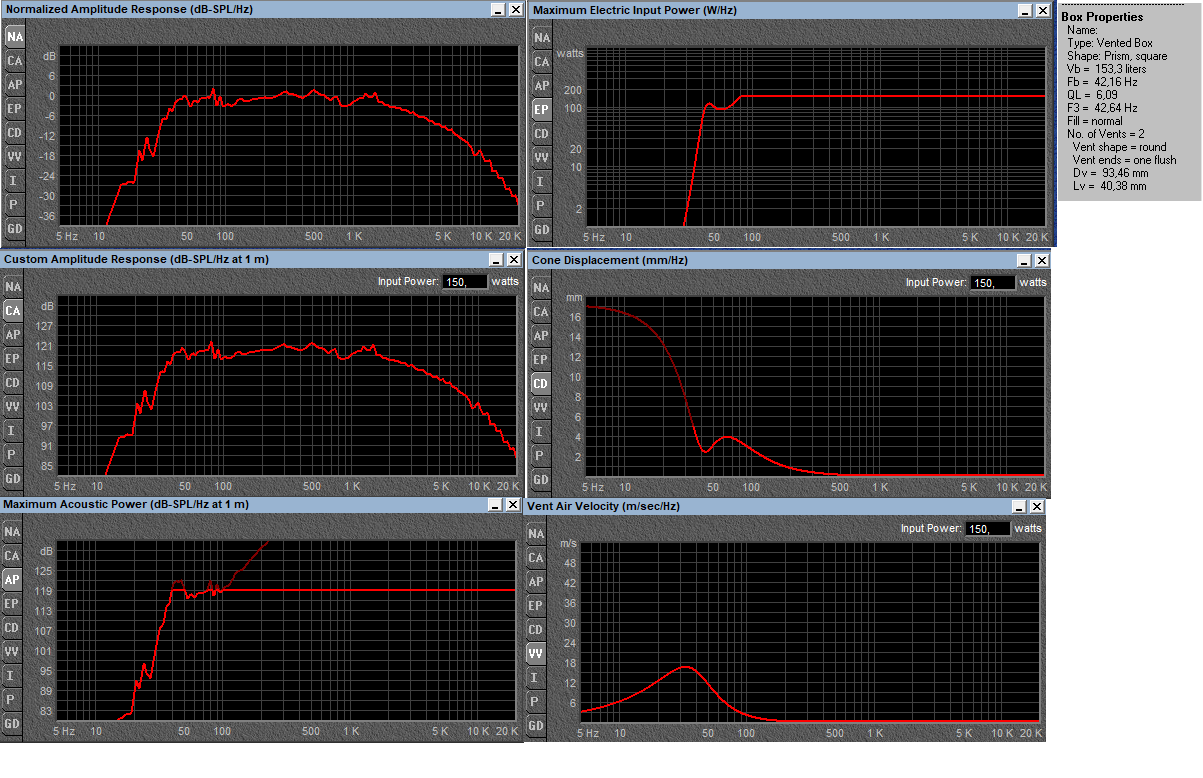The width and height of the screenshot is (1203, 778).
Task: Switch Custom Amplitude Response window to CA graph
Action: click(13, 311)
